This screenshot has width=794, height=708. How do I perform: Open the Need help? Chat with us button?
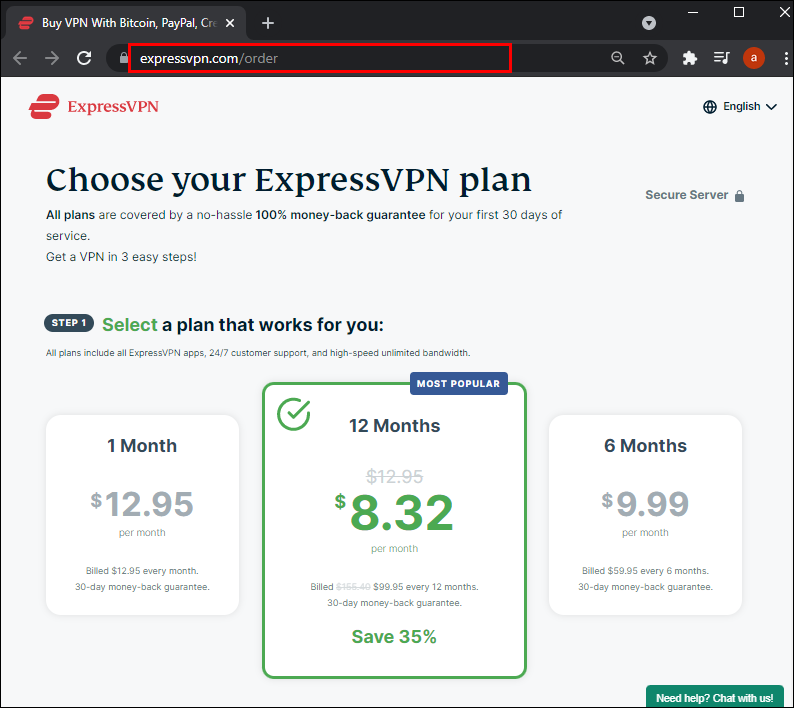[x=714, y=697]
